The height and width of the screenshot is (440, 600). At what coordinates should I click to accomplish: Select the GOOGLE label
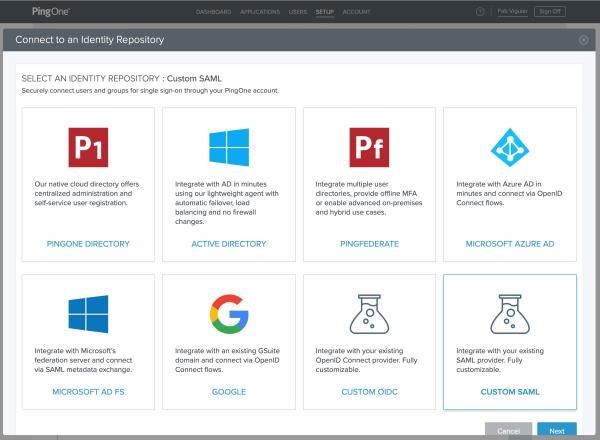click(x=229, y=392)
